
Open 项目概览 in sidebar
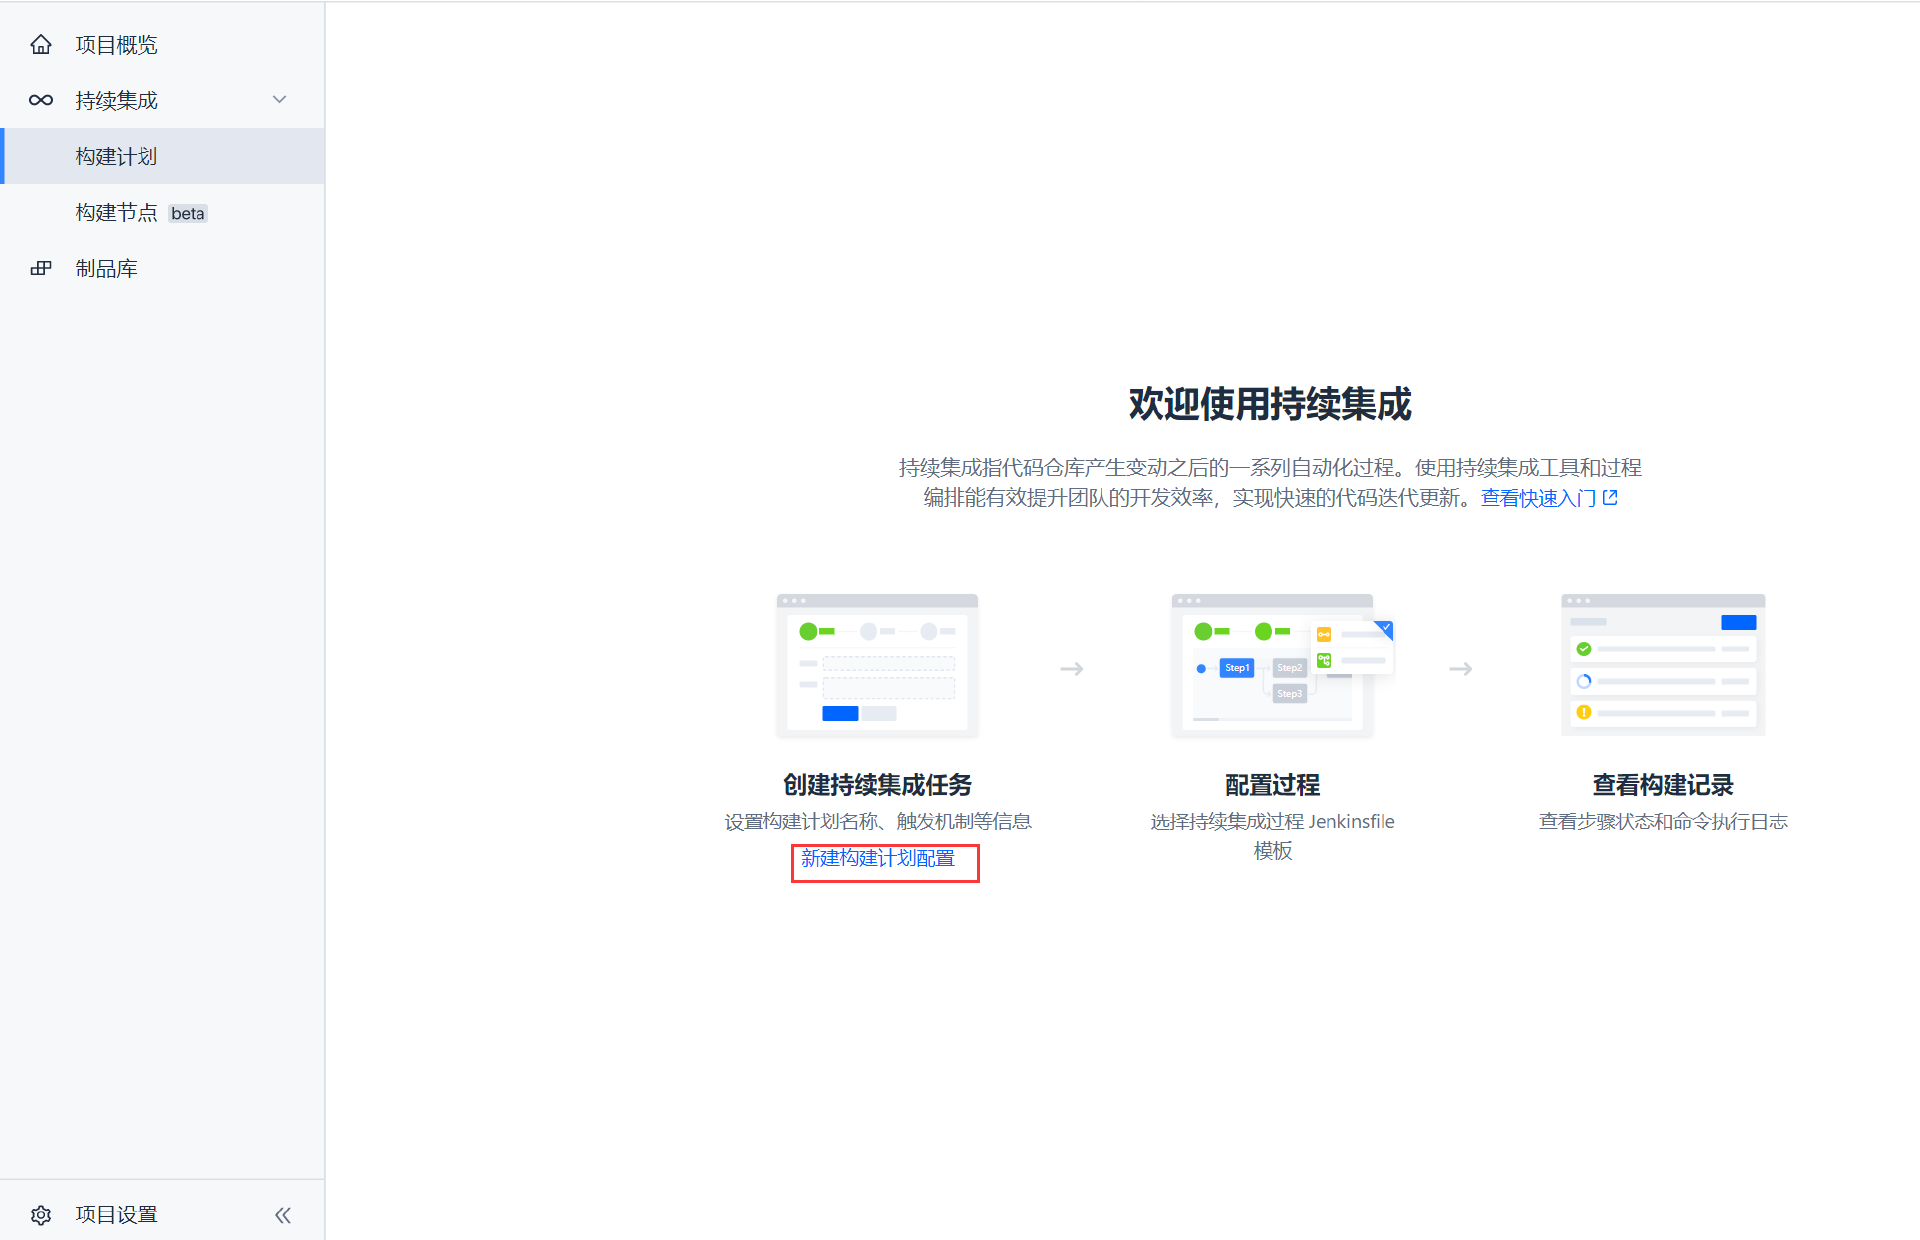click(117, 45)
